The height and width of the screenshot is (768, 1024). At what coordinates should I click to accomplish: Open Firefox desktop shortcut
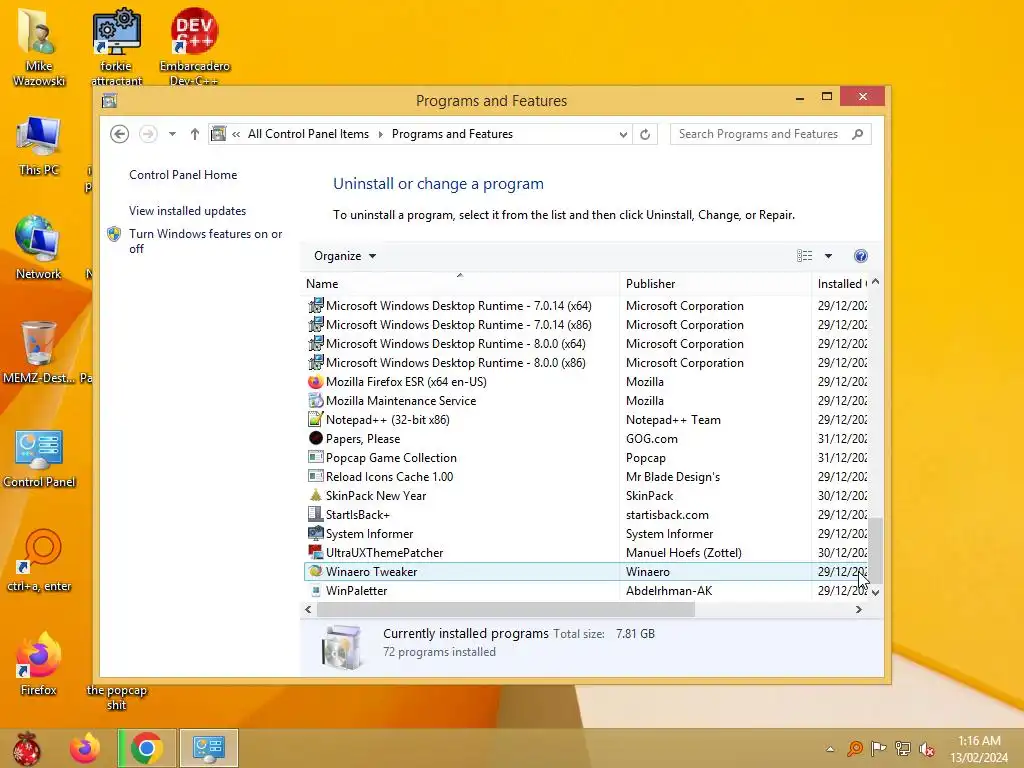click(39, 664)
